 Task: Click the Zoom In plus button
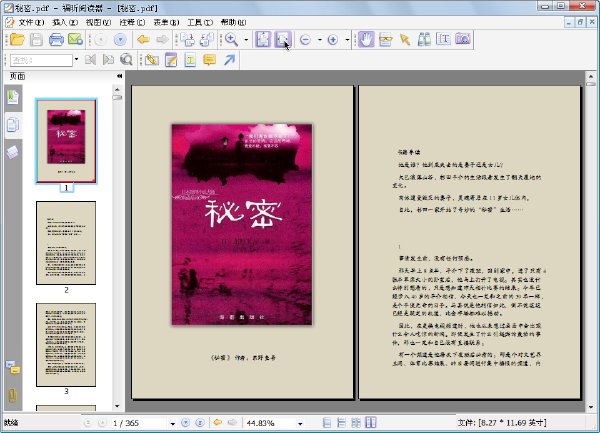pos(333,39)
